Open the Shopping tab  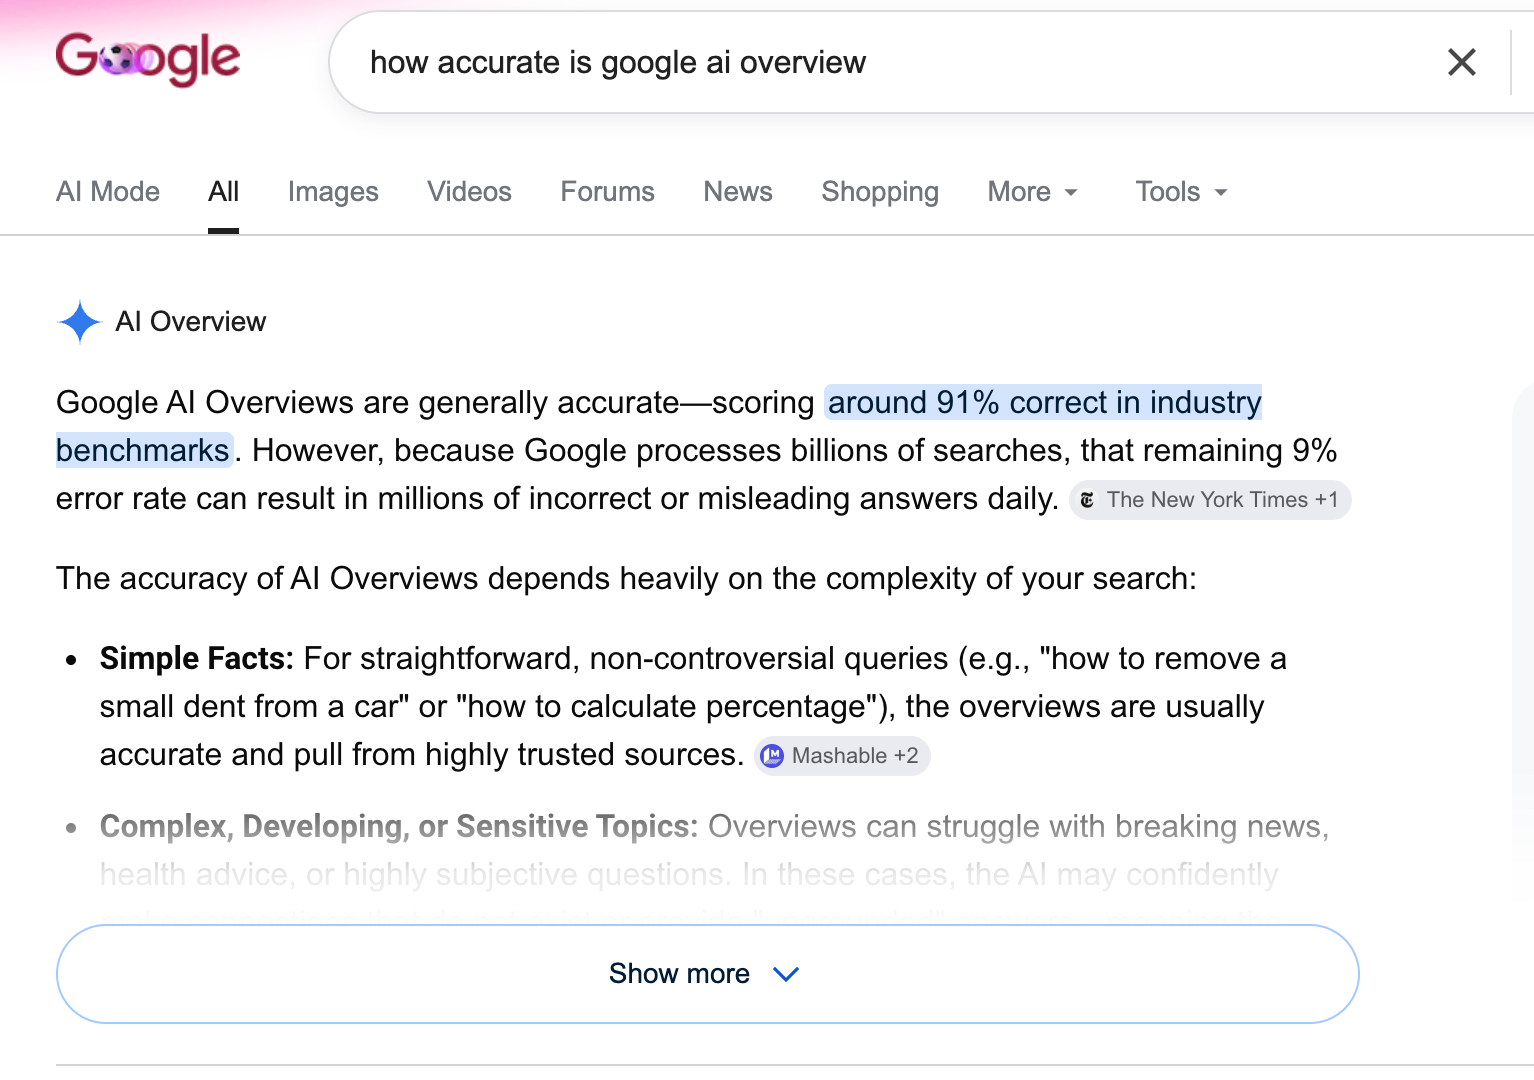(880, 191)
